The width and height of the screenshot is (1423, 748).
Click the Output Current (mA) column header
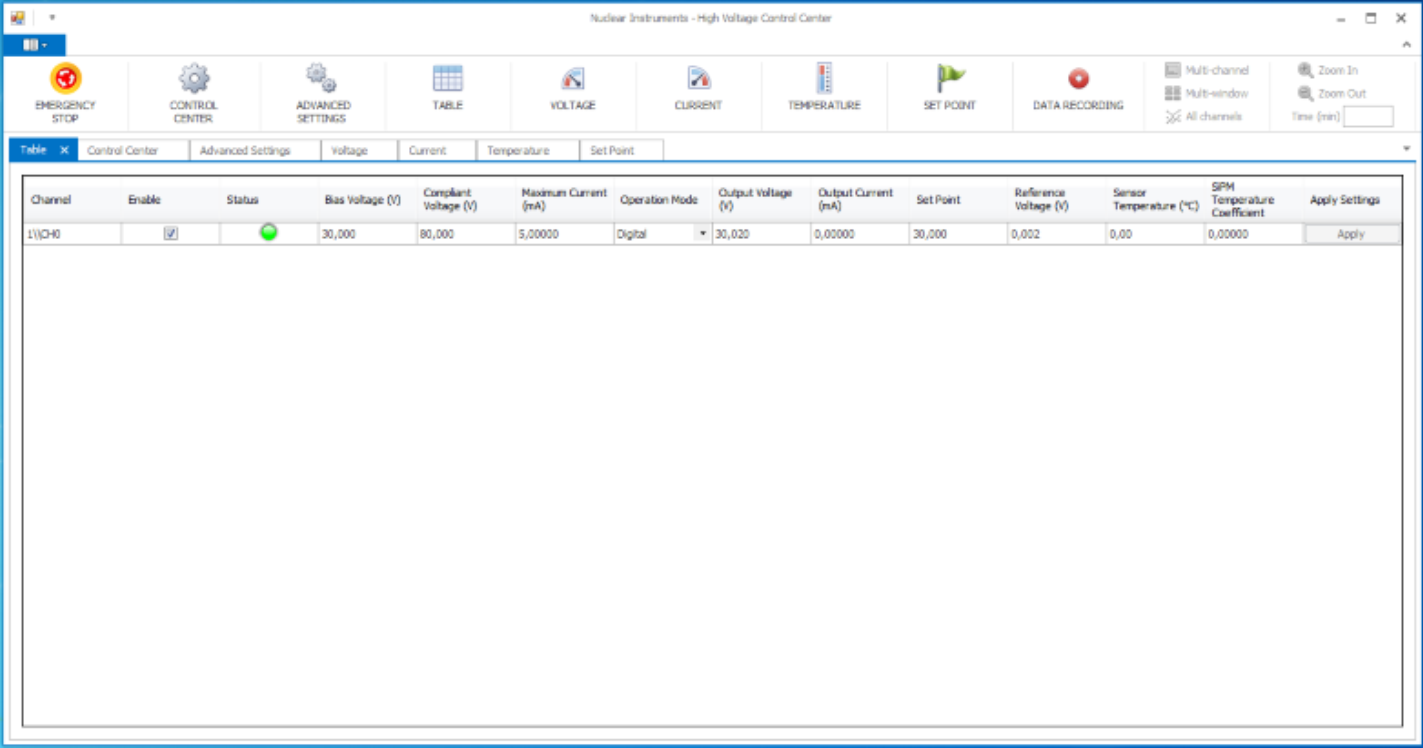(859, 200)
